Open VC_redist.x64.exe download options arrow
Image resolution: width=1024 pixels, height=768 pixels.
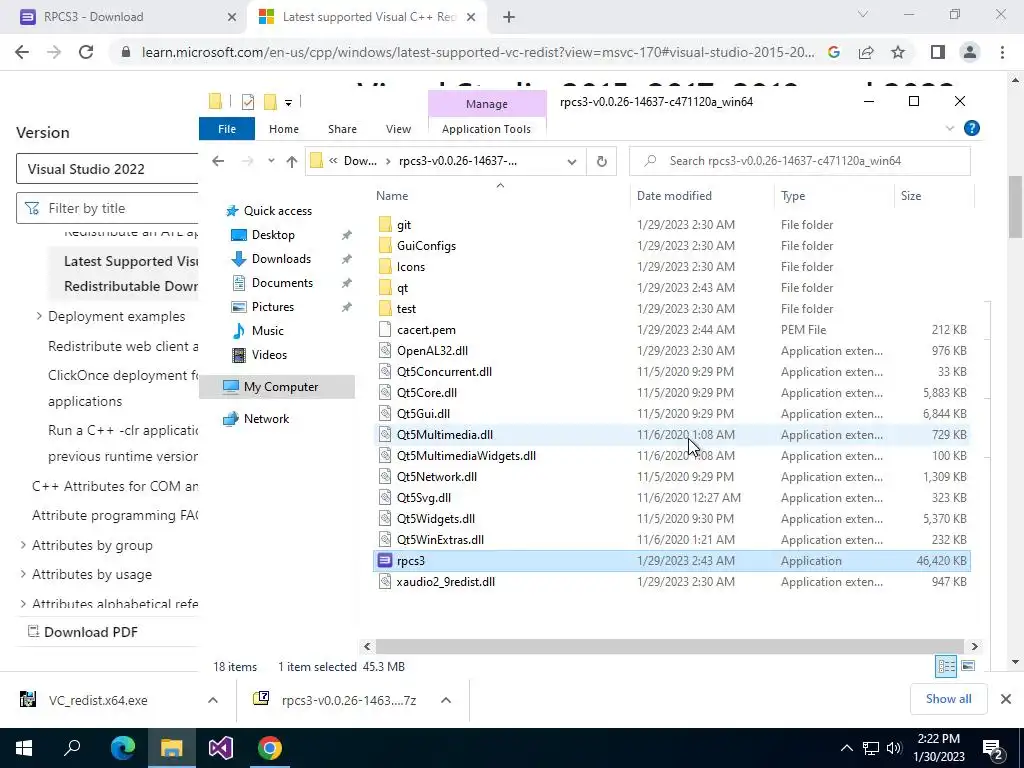coord(212,700)
